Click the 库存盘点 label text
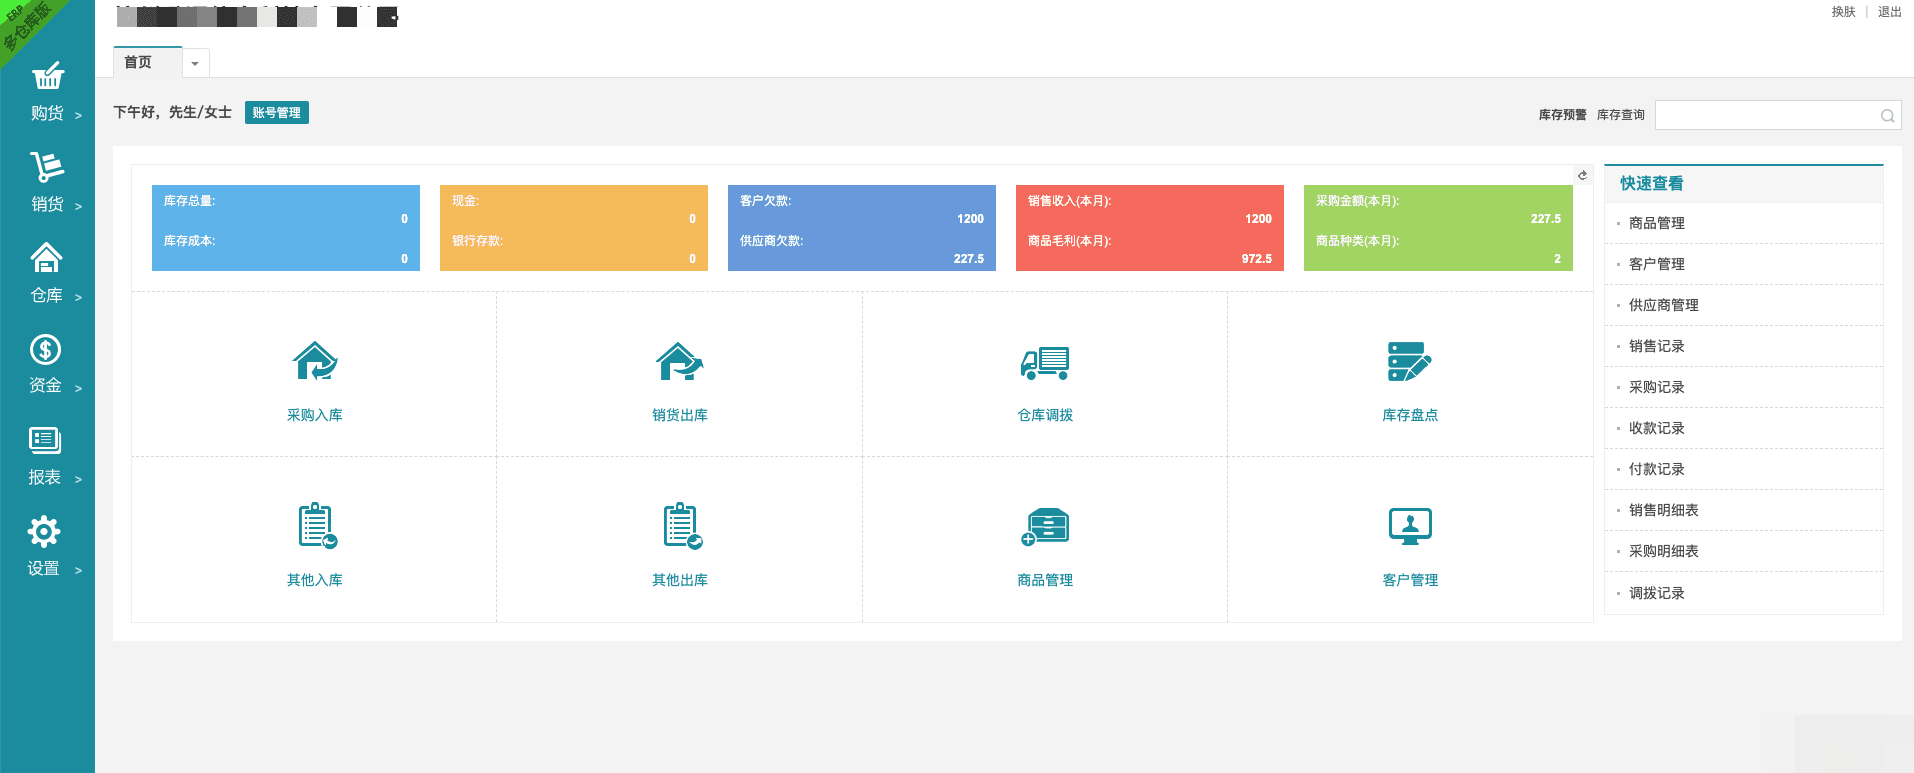The height and width of the screenshot is (773, 1914). pyautogui.click(x=1410, y=415)
